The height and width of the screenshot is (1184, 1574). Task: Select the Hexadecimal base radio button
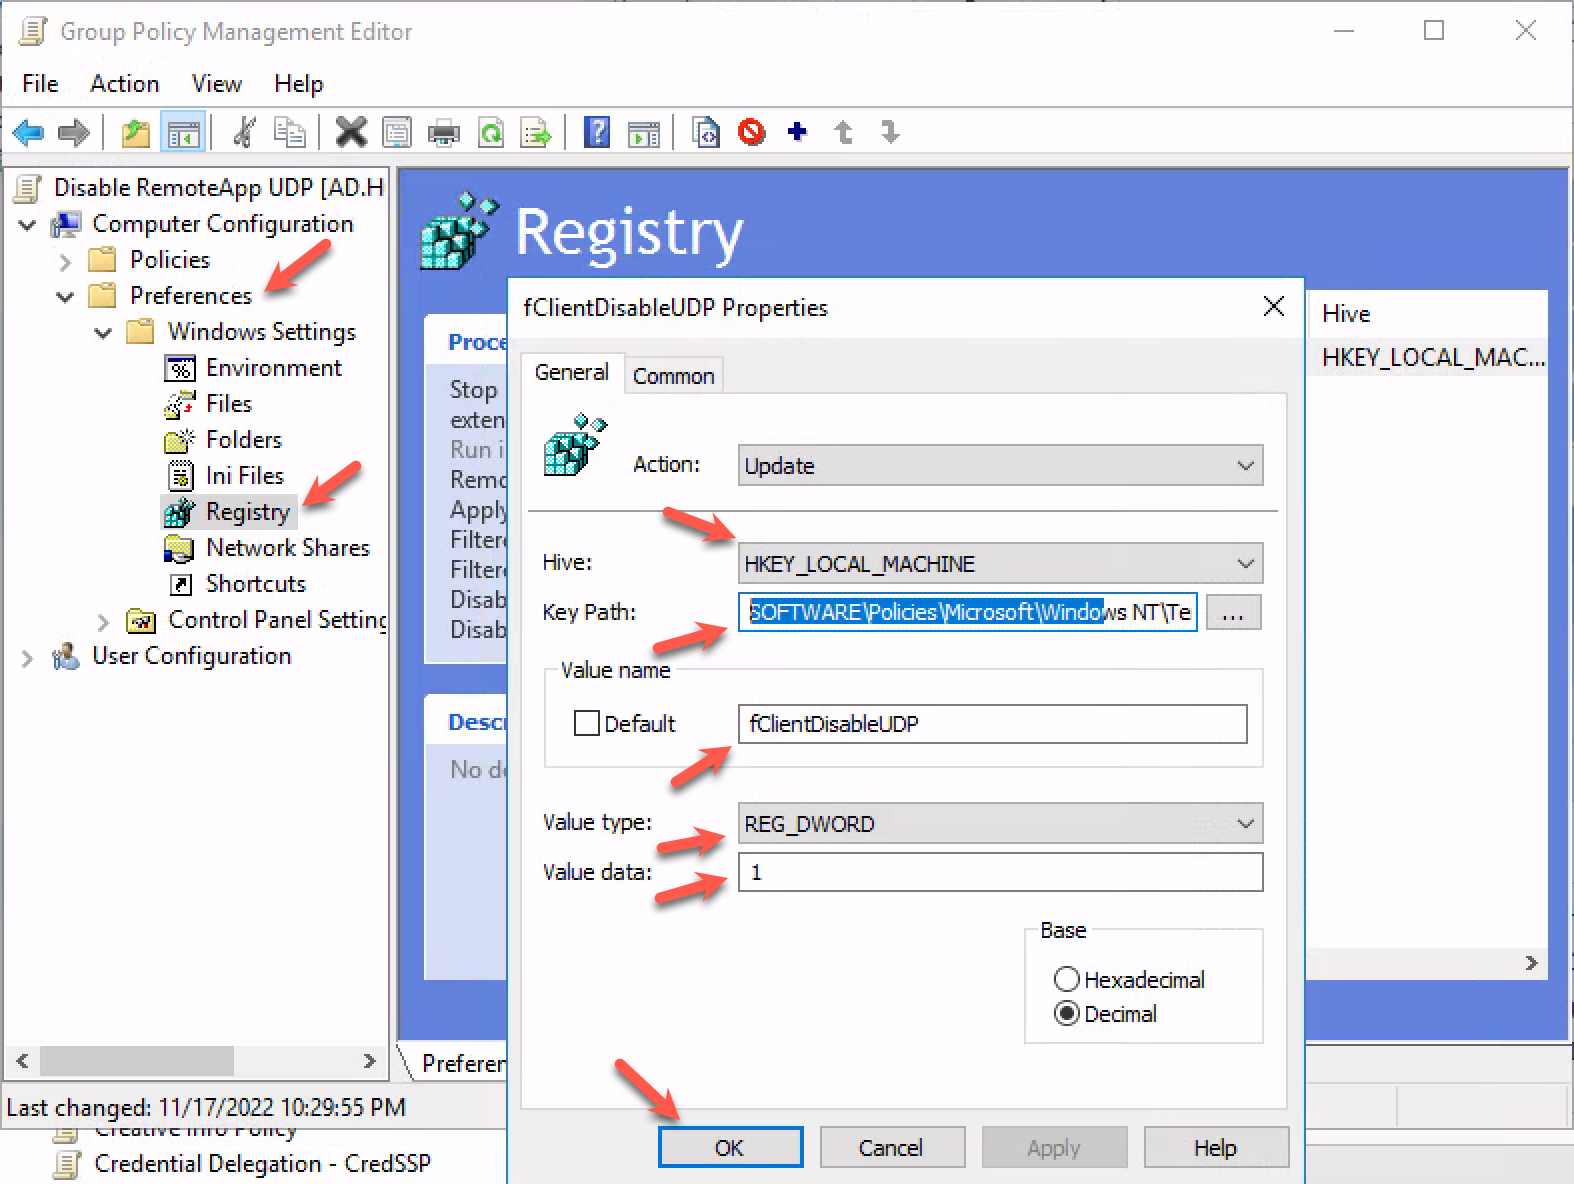pos(1067,979)
